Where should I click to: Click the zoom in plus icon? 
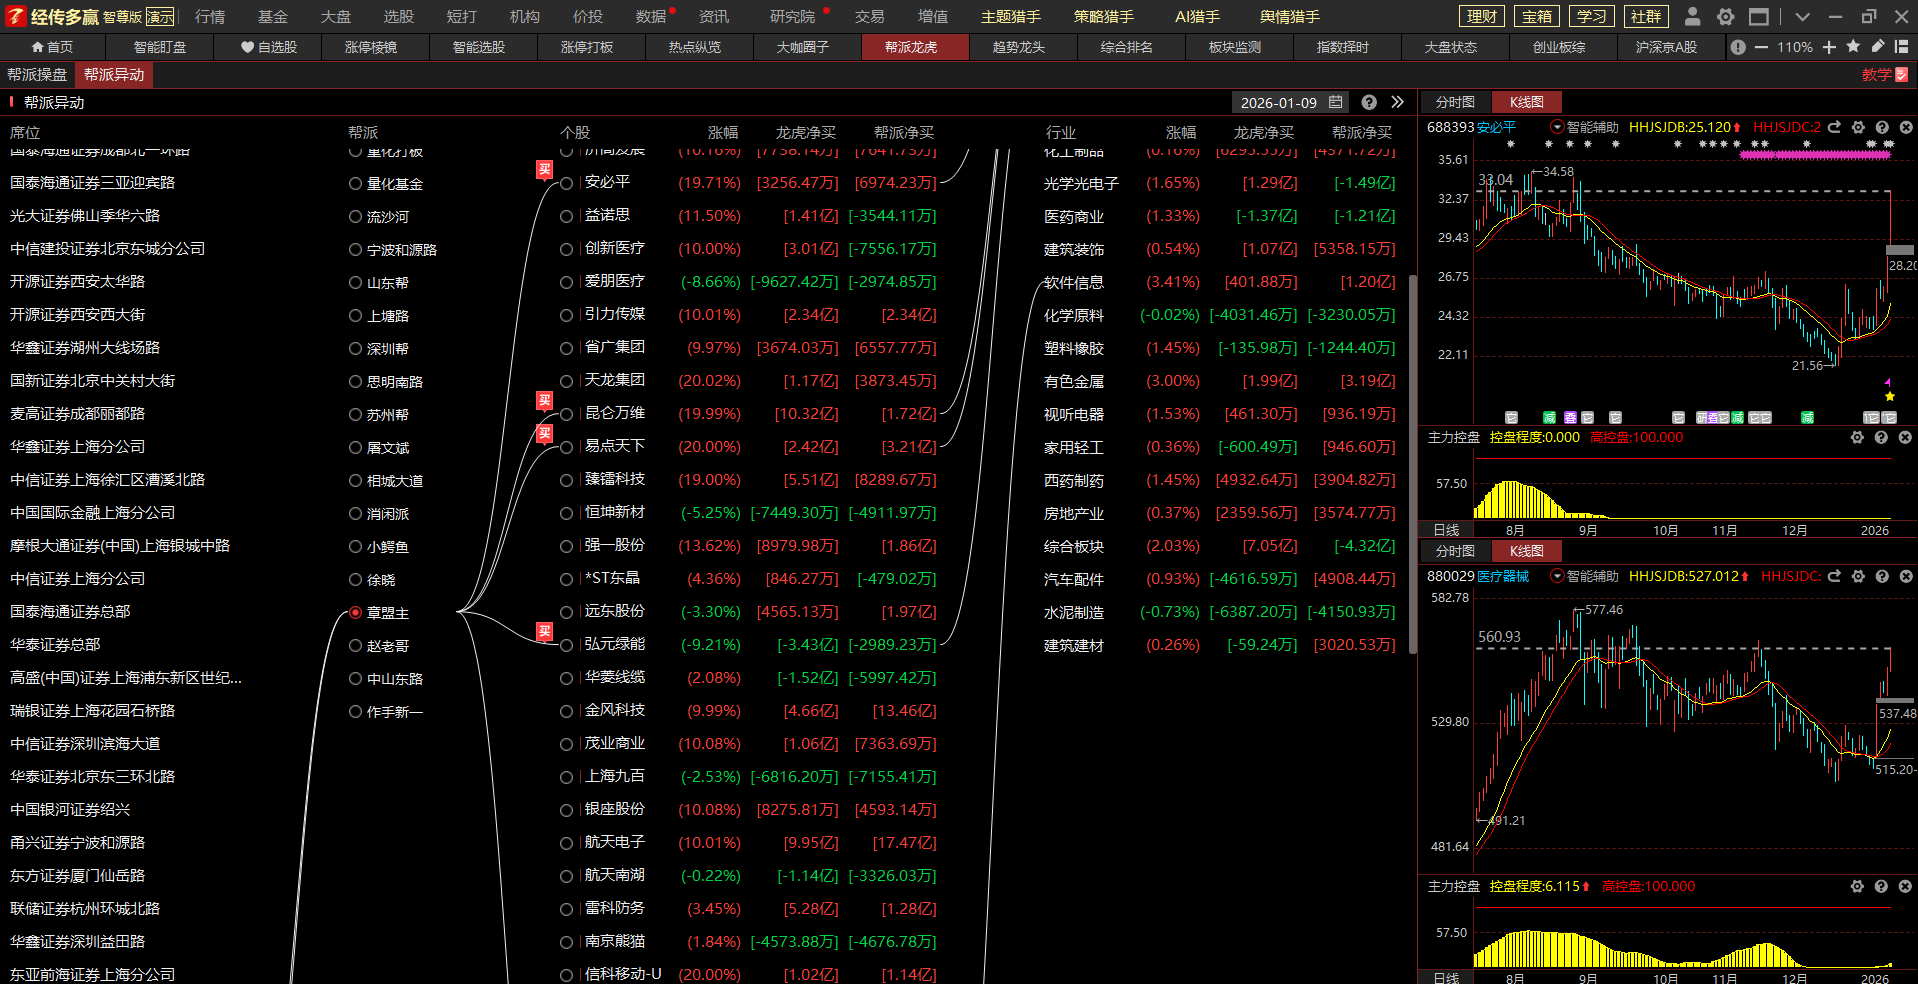[x=1829, y=47]
